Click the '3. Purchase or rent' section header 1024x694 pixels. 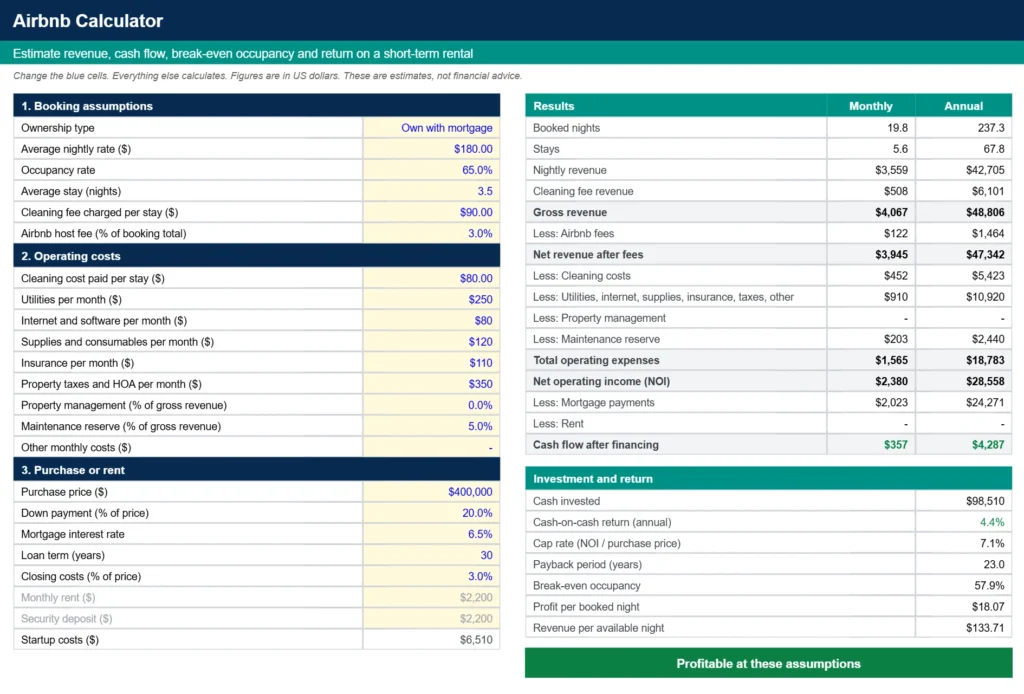257,470
